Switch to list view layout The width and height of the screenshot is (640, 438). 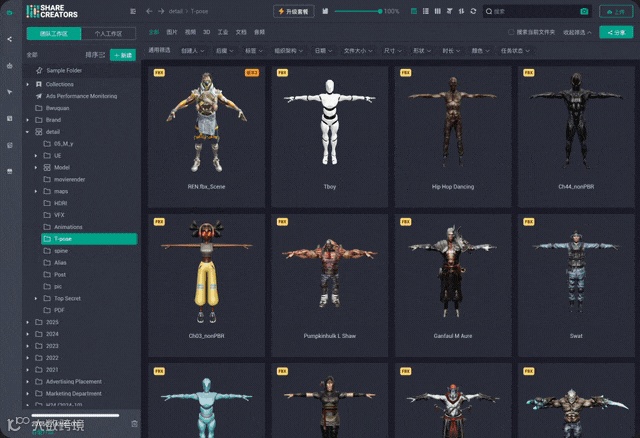(426, 11)
